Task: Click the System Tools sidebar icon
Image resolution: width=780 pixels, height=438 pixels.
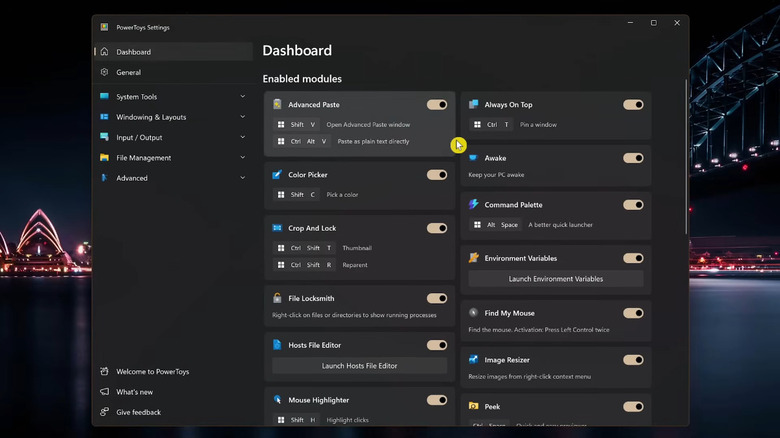Action: click(x=104, y=96)
